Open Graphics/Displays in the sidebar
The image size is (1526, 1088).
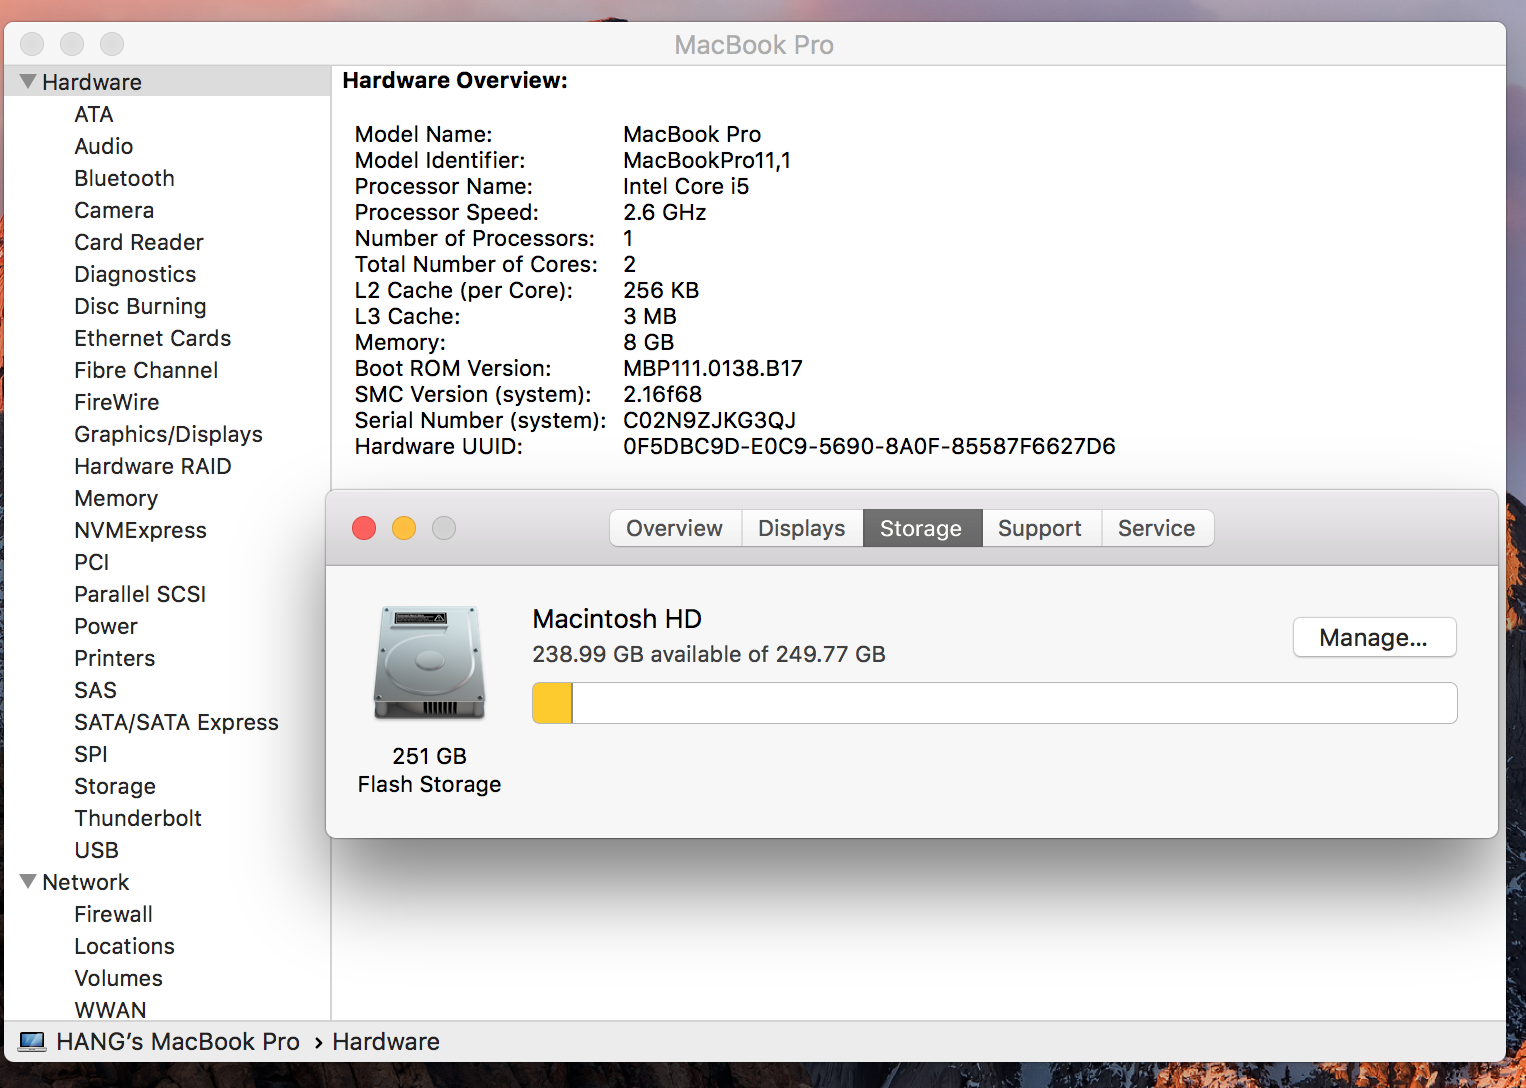[x=169, y=434]
